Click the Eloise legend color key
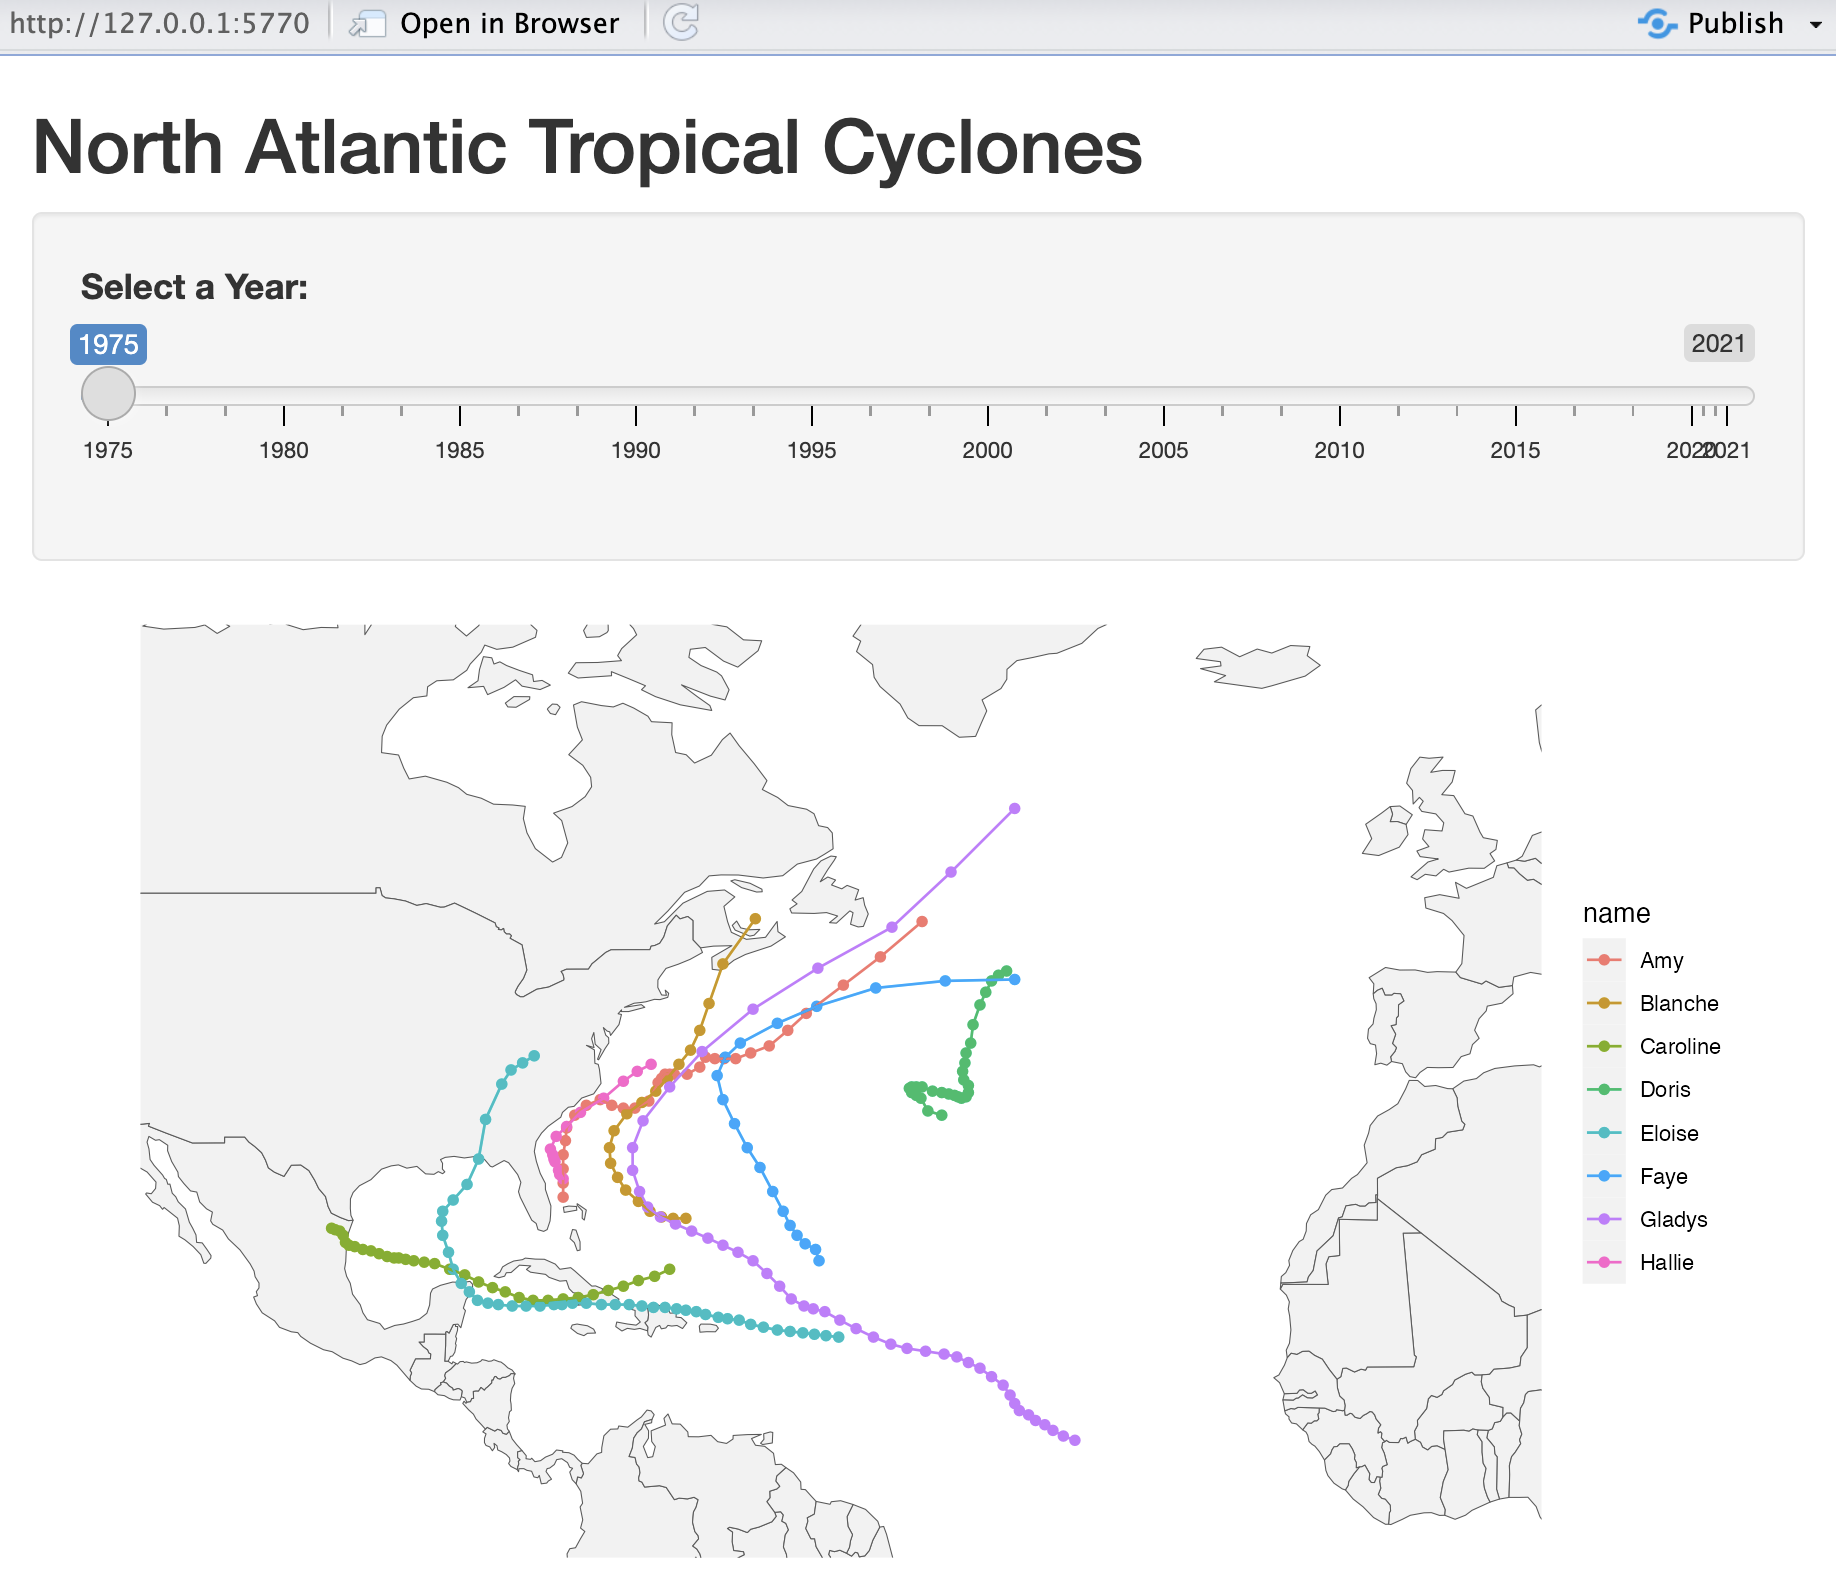The width and height of the screenshot is (1836, 1592). tap(1604, 1133)
